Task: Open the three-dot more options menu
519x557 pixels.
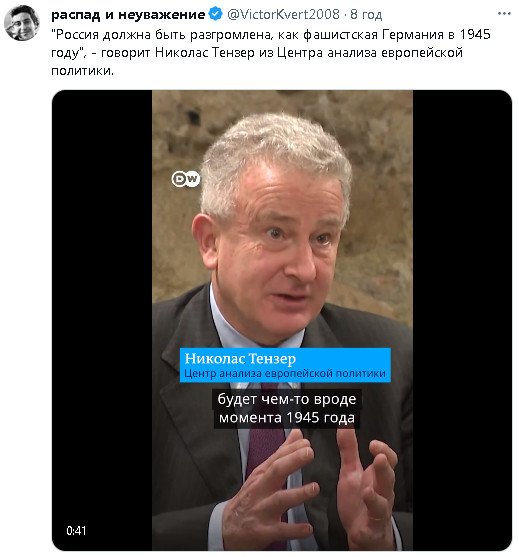Action: [x=504, y=14]
